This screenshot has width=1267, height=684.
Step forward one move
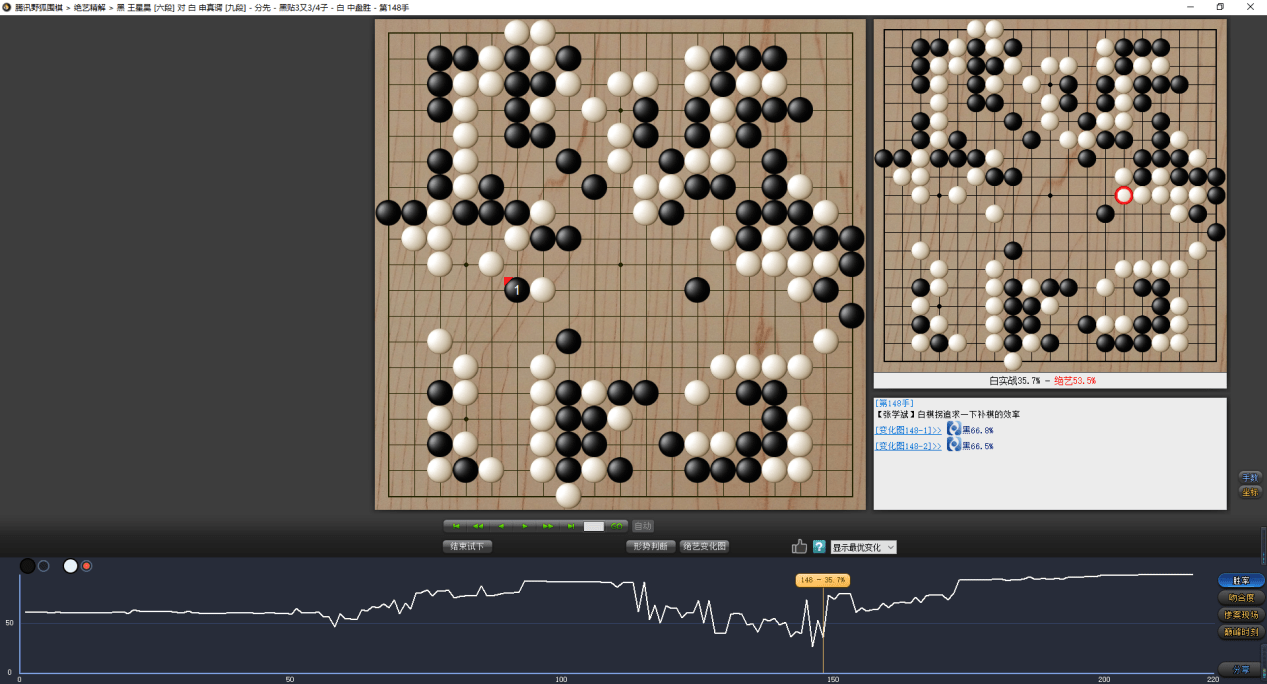pos(525,526)
